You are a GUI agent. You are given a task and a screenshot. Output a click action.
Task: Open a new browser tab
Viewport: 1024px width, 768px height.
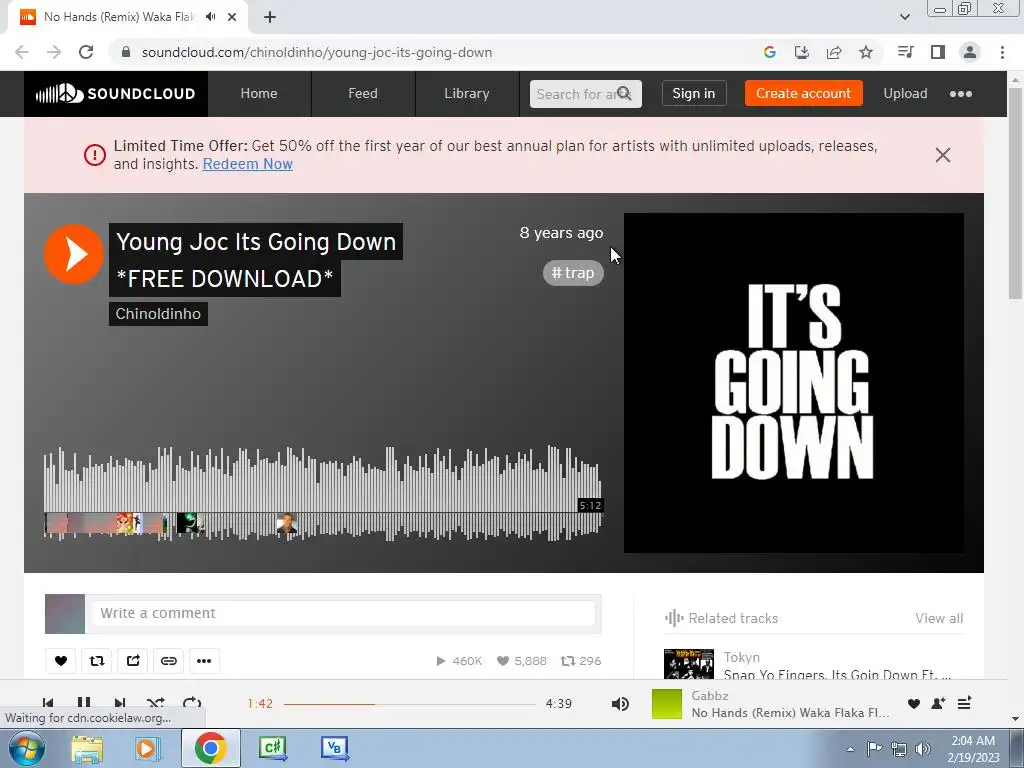point(270,17)
